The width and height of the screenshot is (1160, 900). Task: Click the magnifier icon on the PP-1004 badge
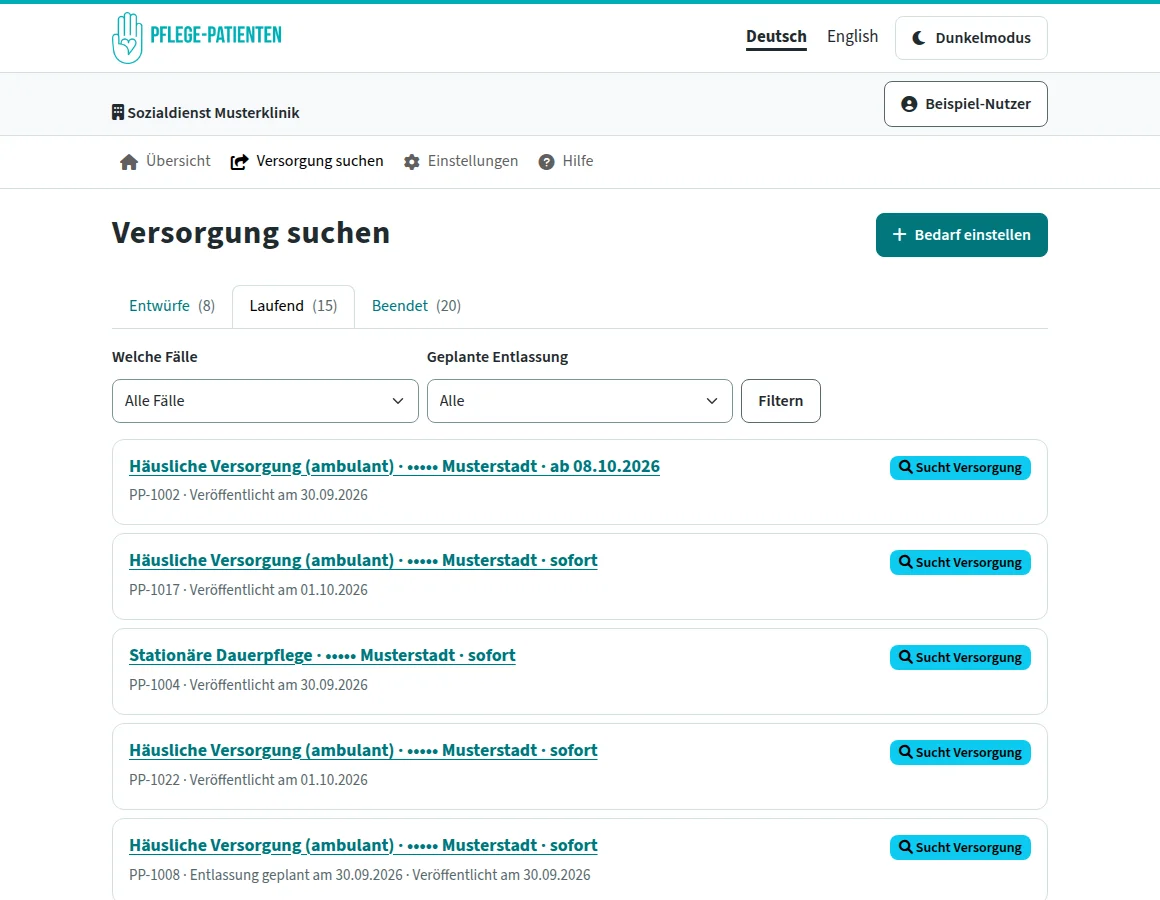pos(906,657)
